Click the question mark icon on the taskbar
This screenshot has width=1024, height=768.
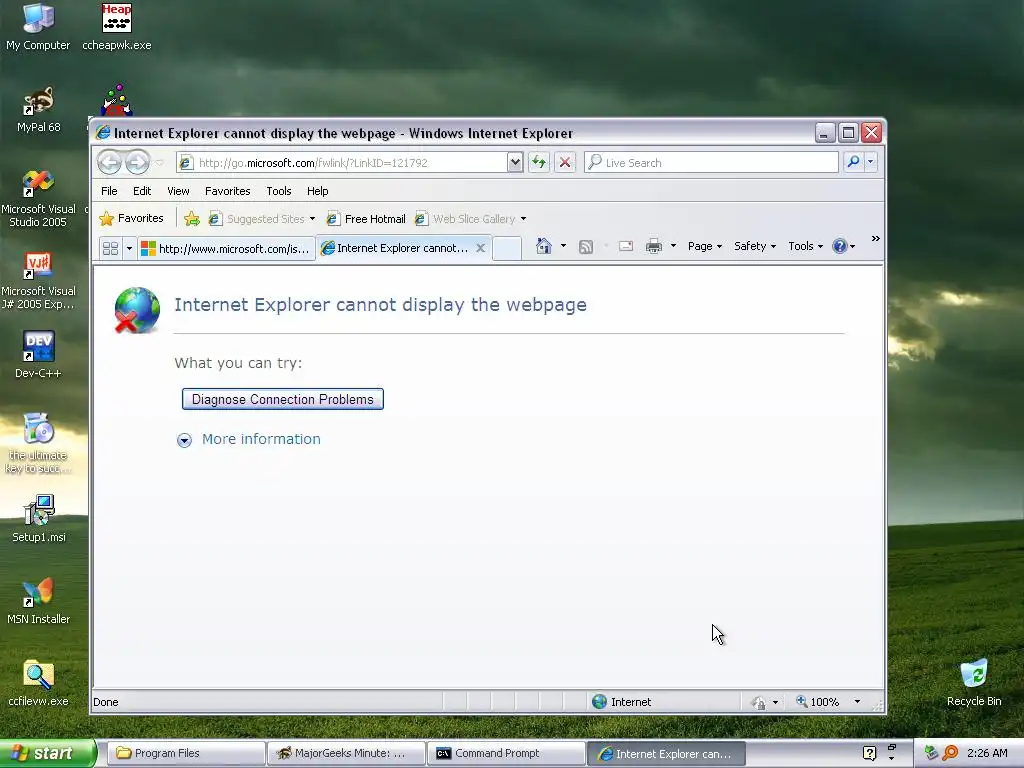[x=869, y=753]
